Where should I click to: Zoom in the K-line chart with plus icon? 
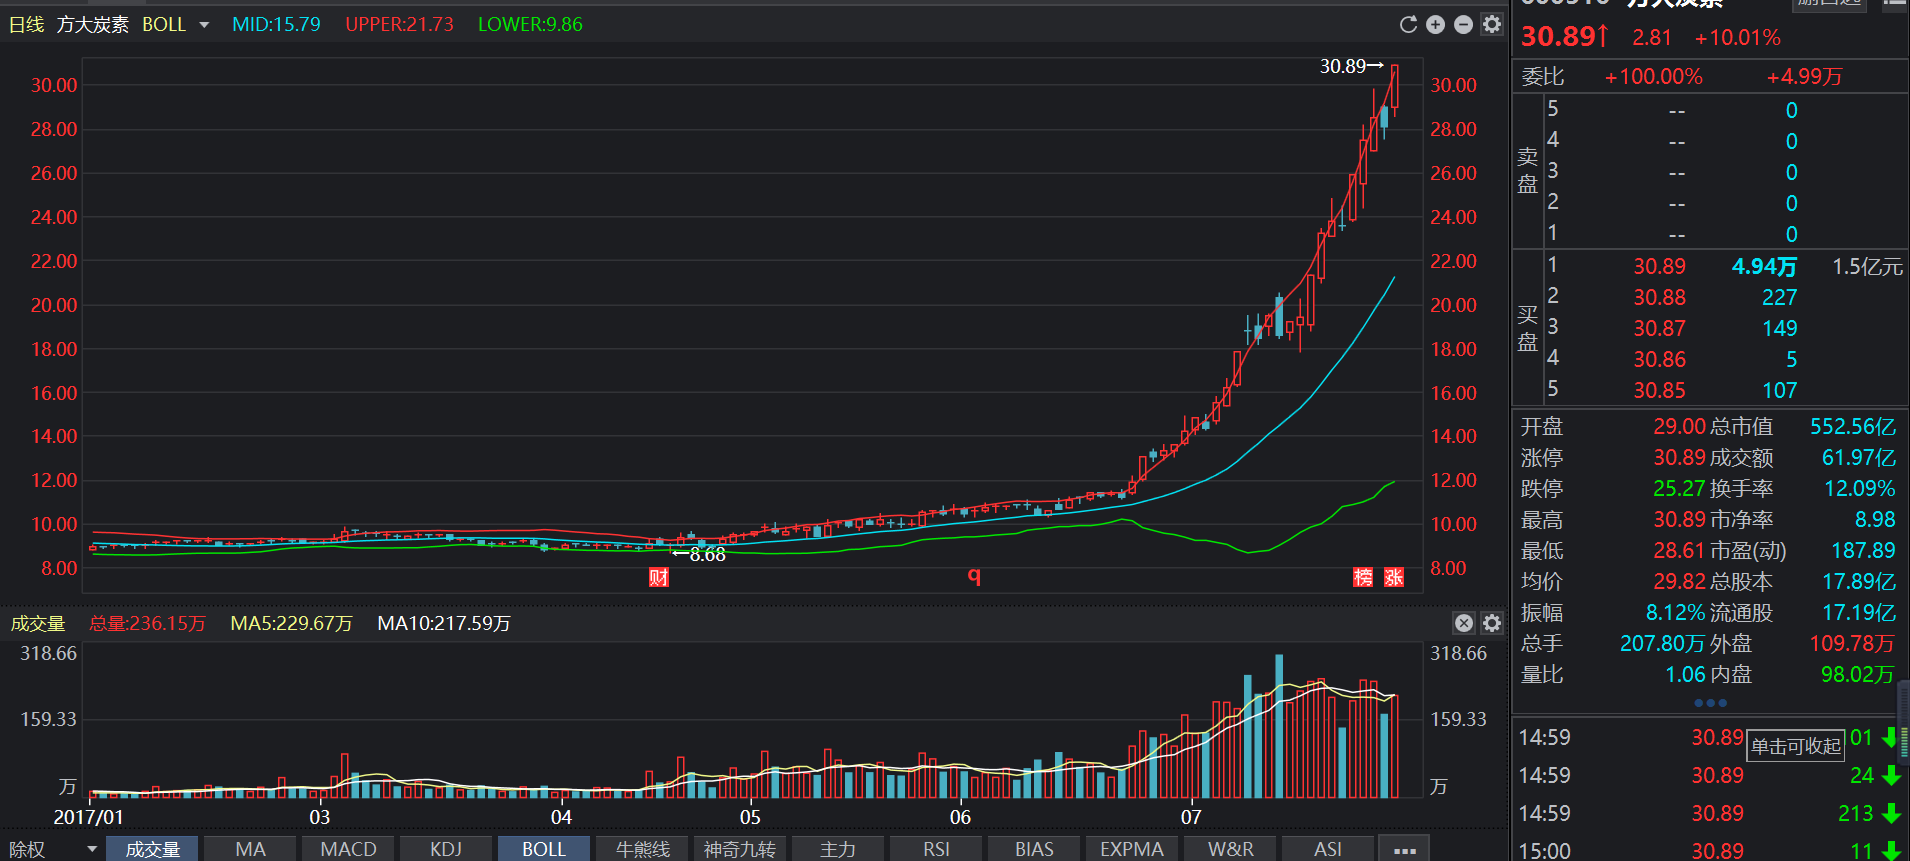point(1435,25)
